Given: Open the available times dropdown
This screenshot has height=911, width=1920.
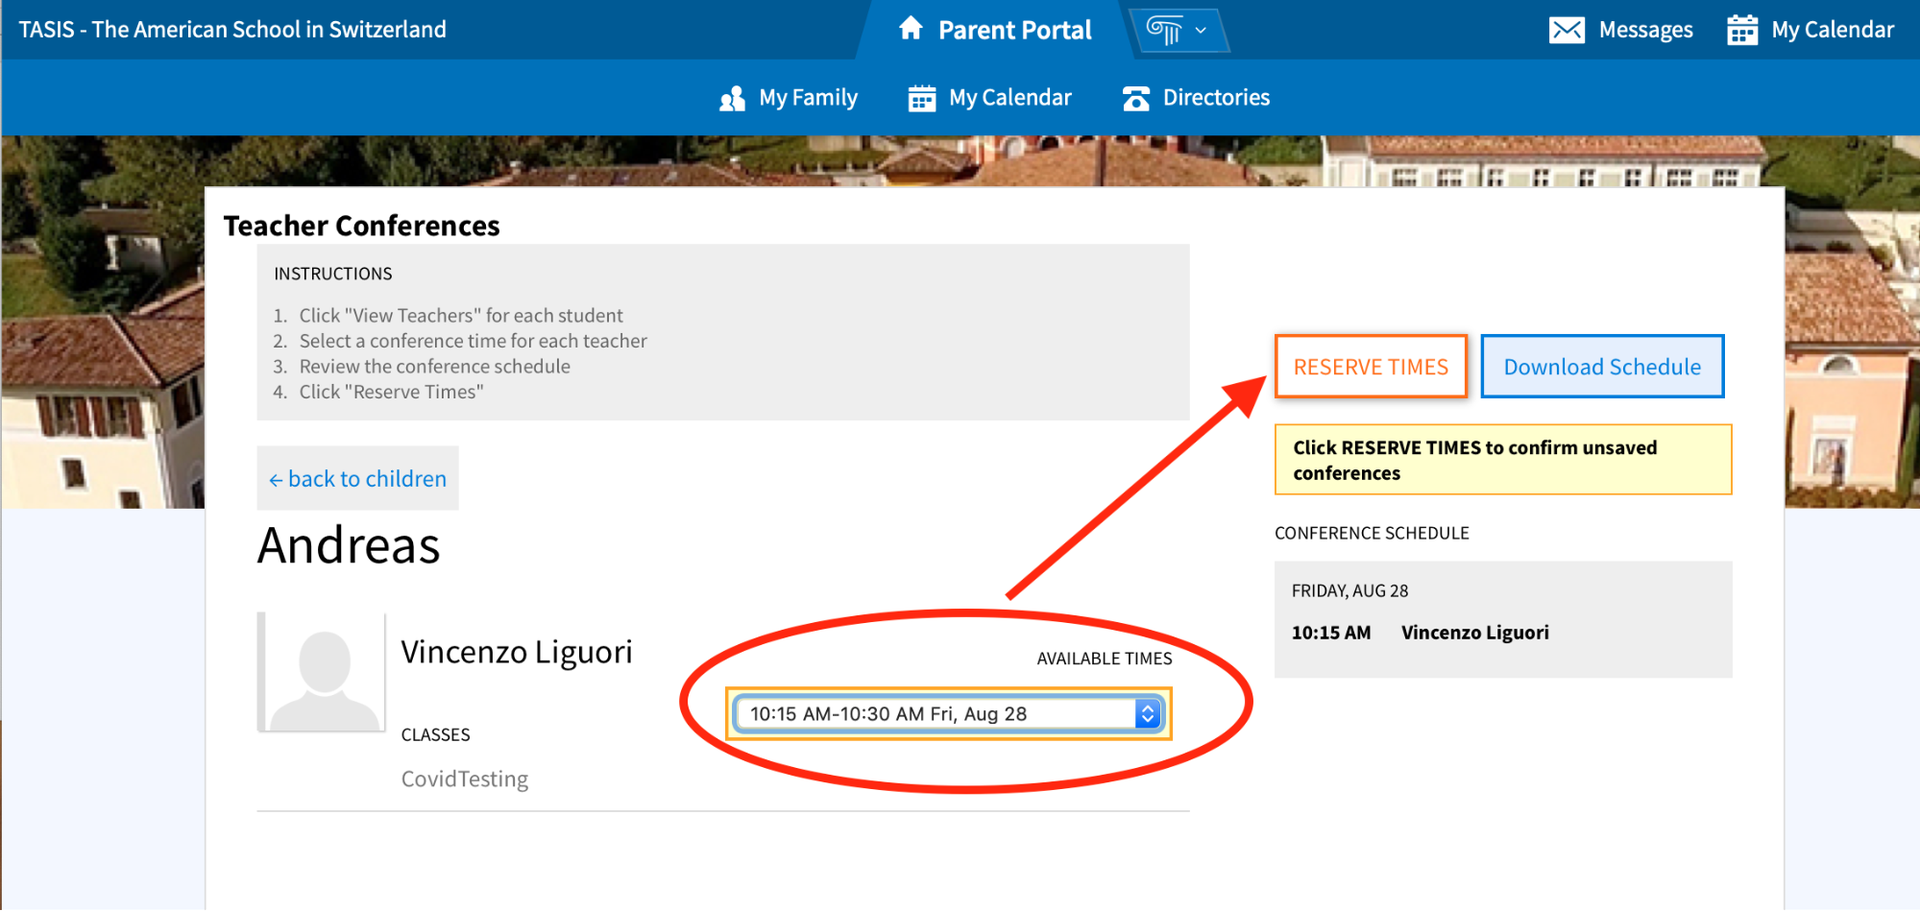Looking at the screenshot, I should tap(948, 714).
